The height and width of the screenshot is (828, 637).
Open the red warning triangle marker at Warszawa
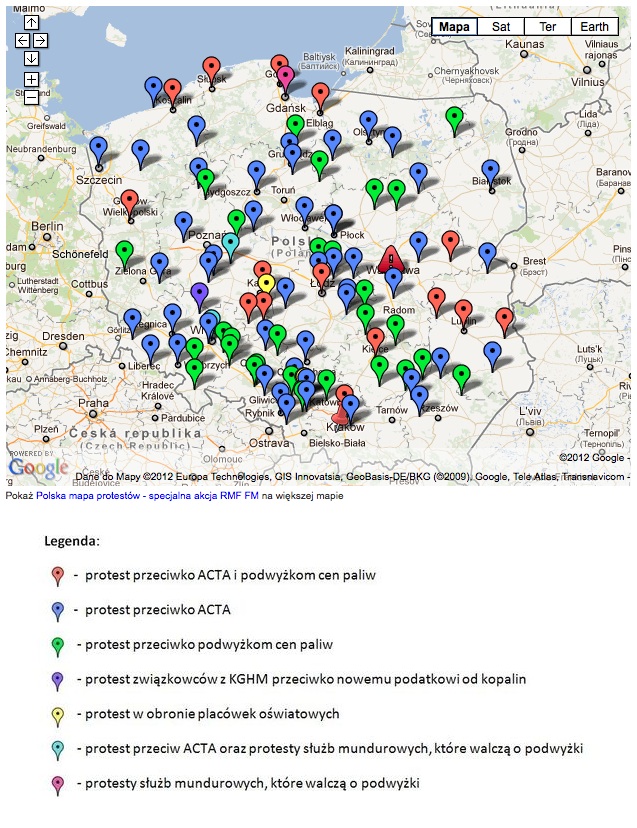(x=391, y=259)
